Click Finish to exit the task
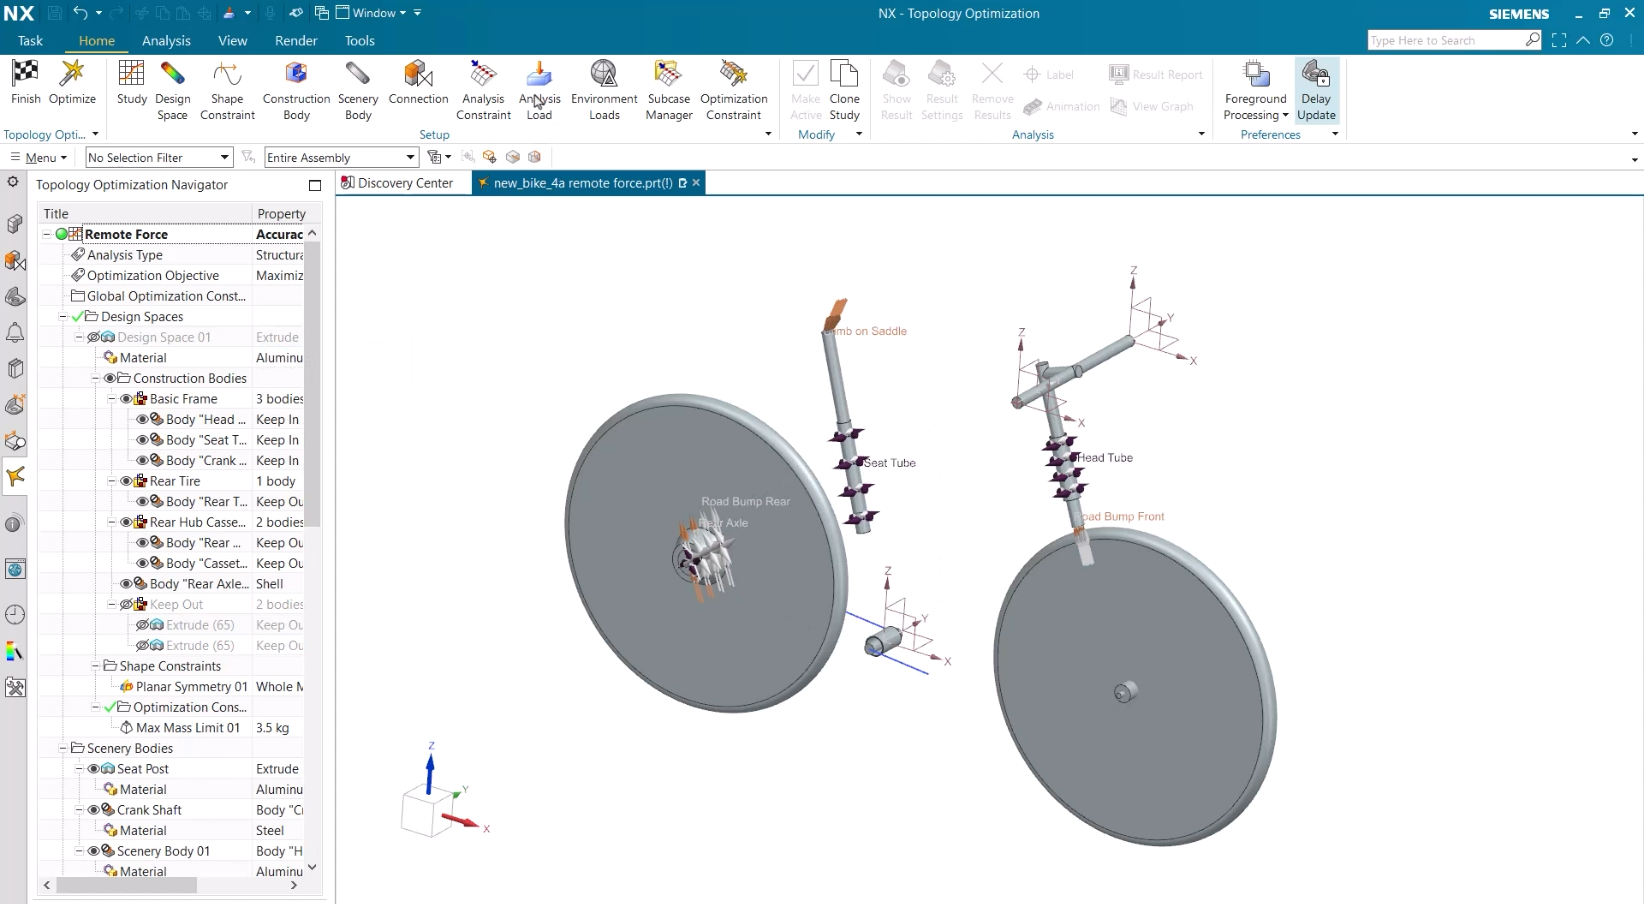 (x=25, y=88)
